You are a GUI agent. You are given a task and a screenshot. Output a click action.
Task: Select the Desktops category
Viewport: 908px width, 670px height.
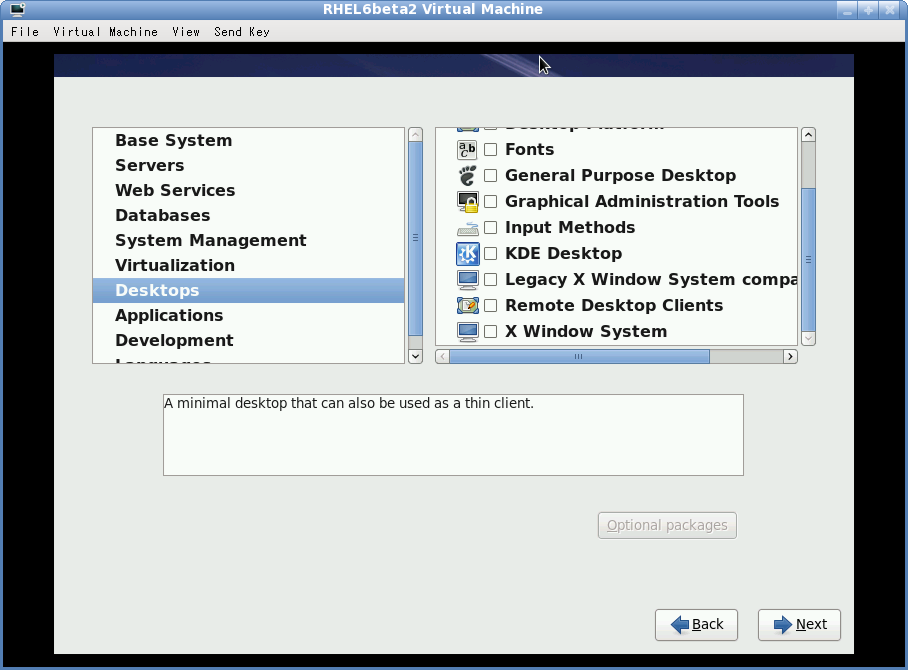click(x=248, y=290)
